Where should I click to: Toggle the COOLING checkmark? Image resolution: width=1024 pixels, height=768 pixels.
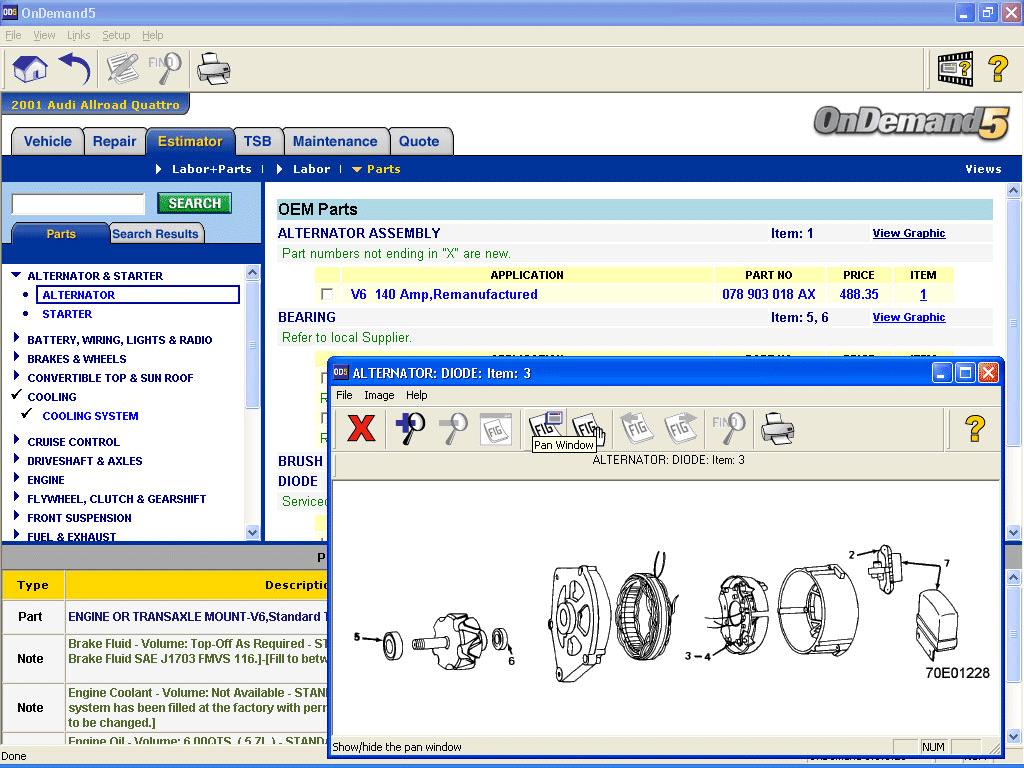point(17,394)
